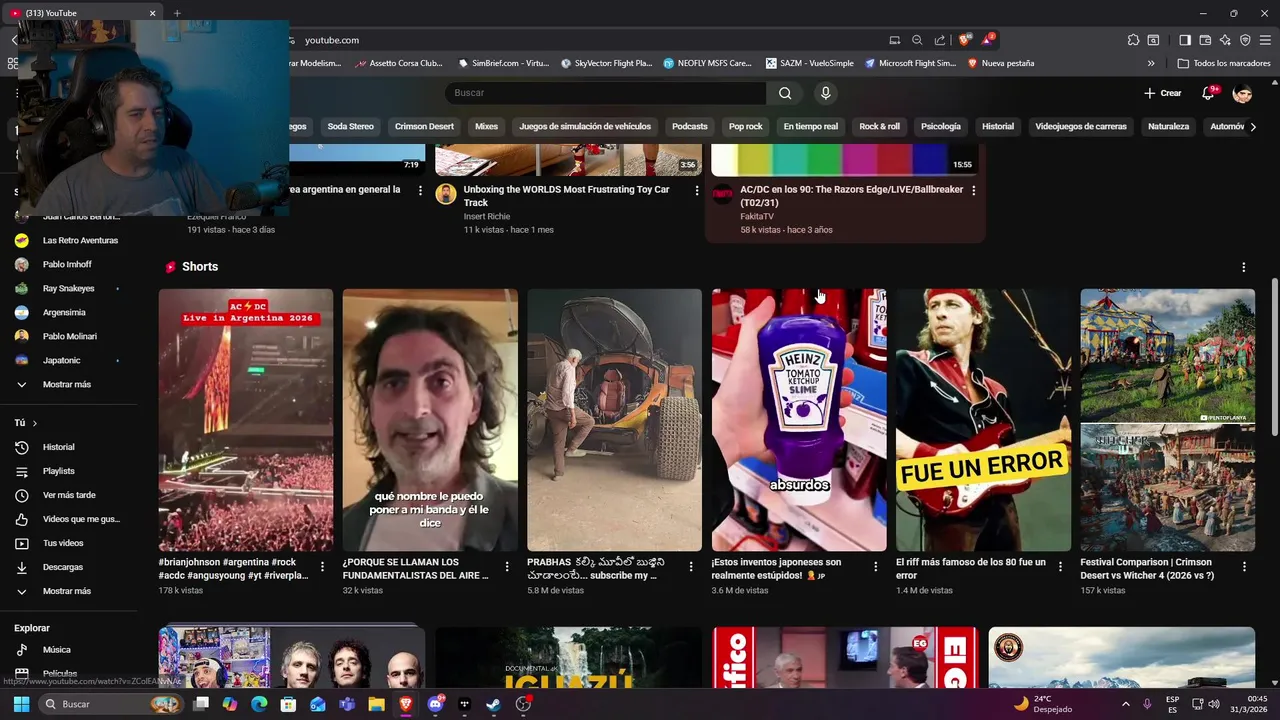The height and width of the screenshot is (720, 1280).
Task: Open the browser extensions puzzle icon
Action: coord(1133,40)
